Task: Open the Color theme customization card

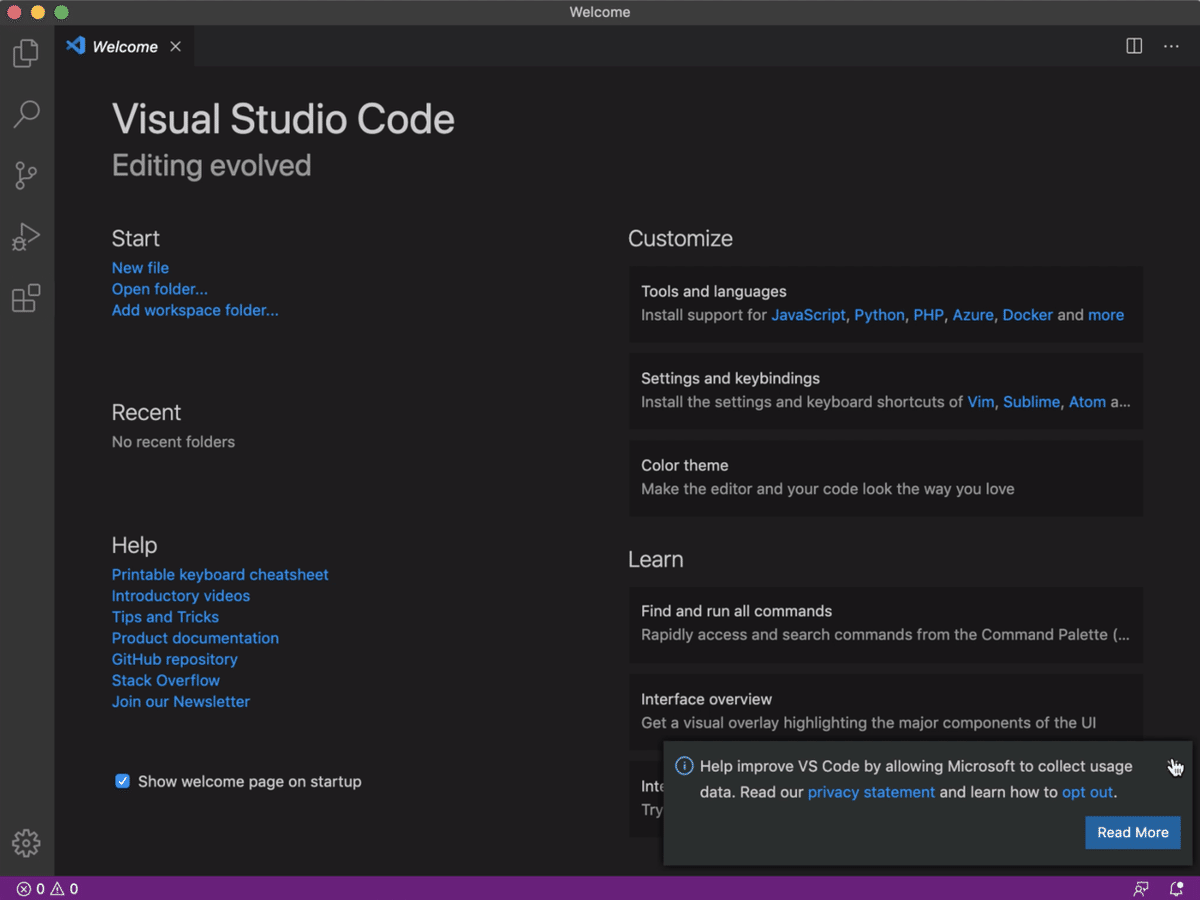Action: (885, 478)
